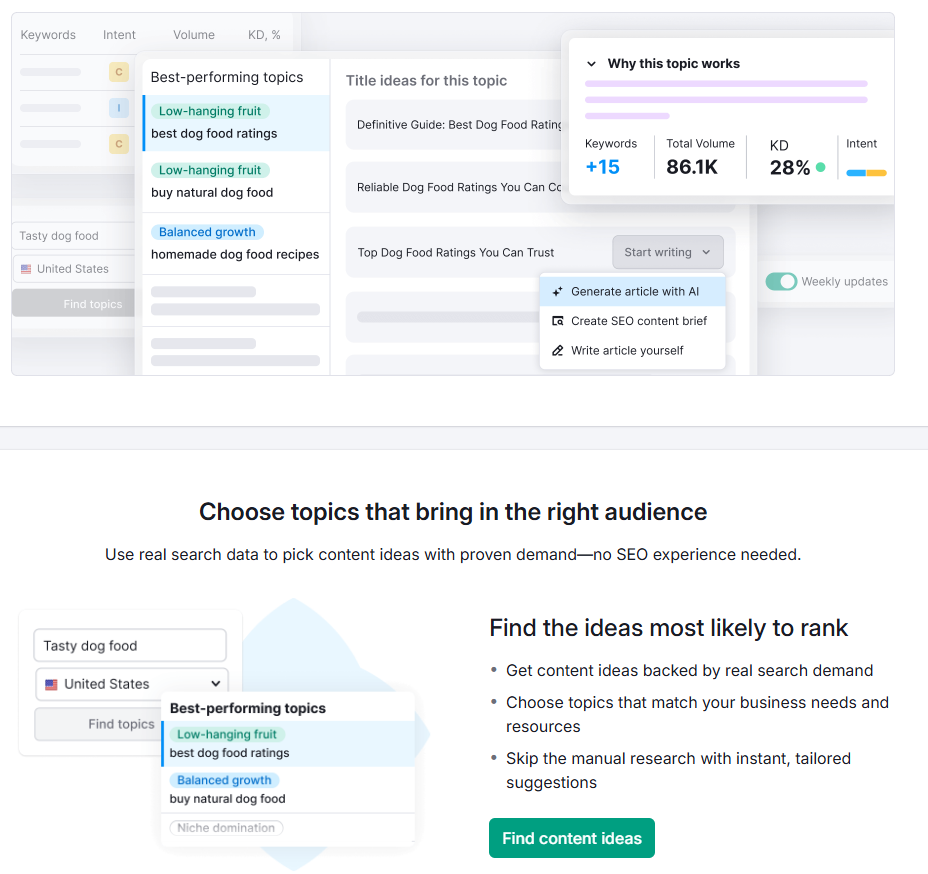
Task: Open the Start writing dropdown
Action: 668,253
